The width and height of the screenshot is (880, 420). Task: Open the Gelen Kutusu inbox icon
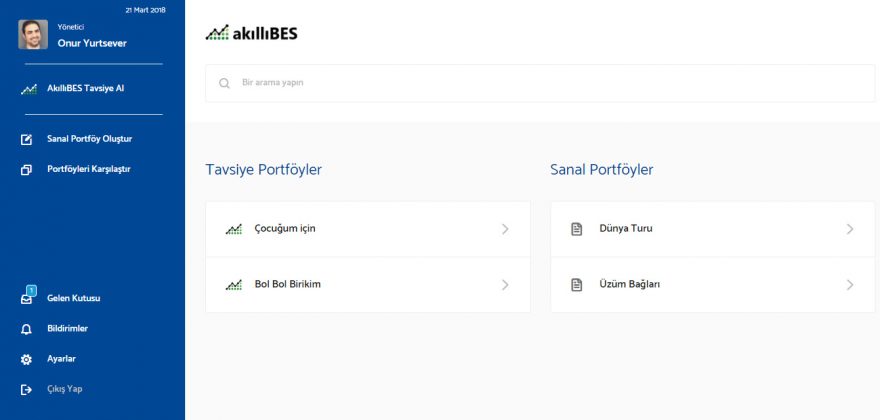(x=28, y=296)
